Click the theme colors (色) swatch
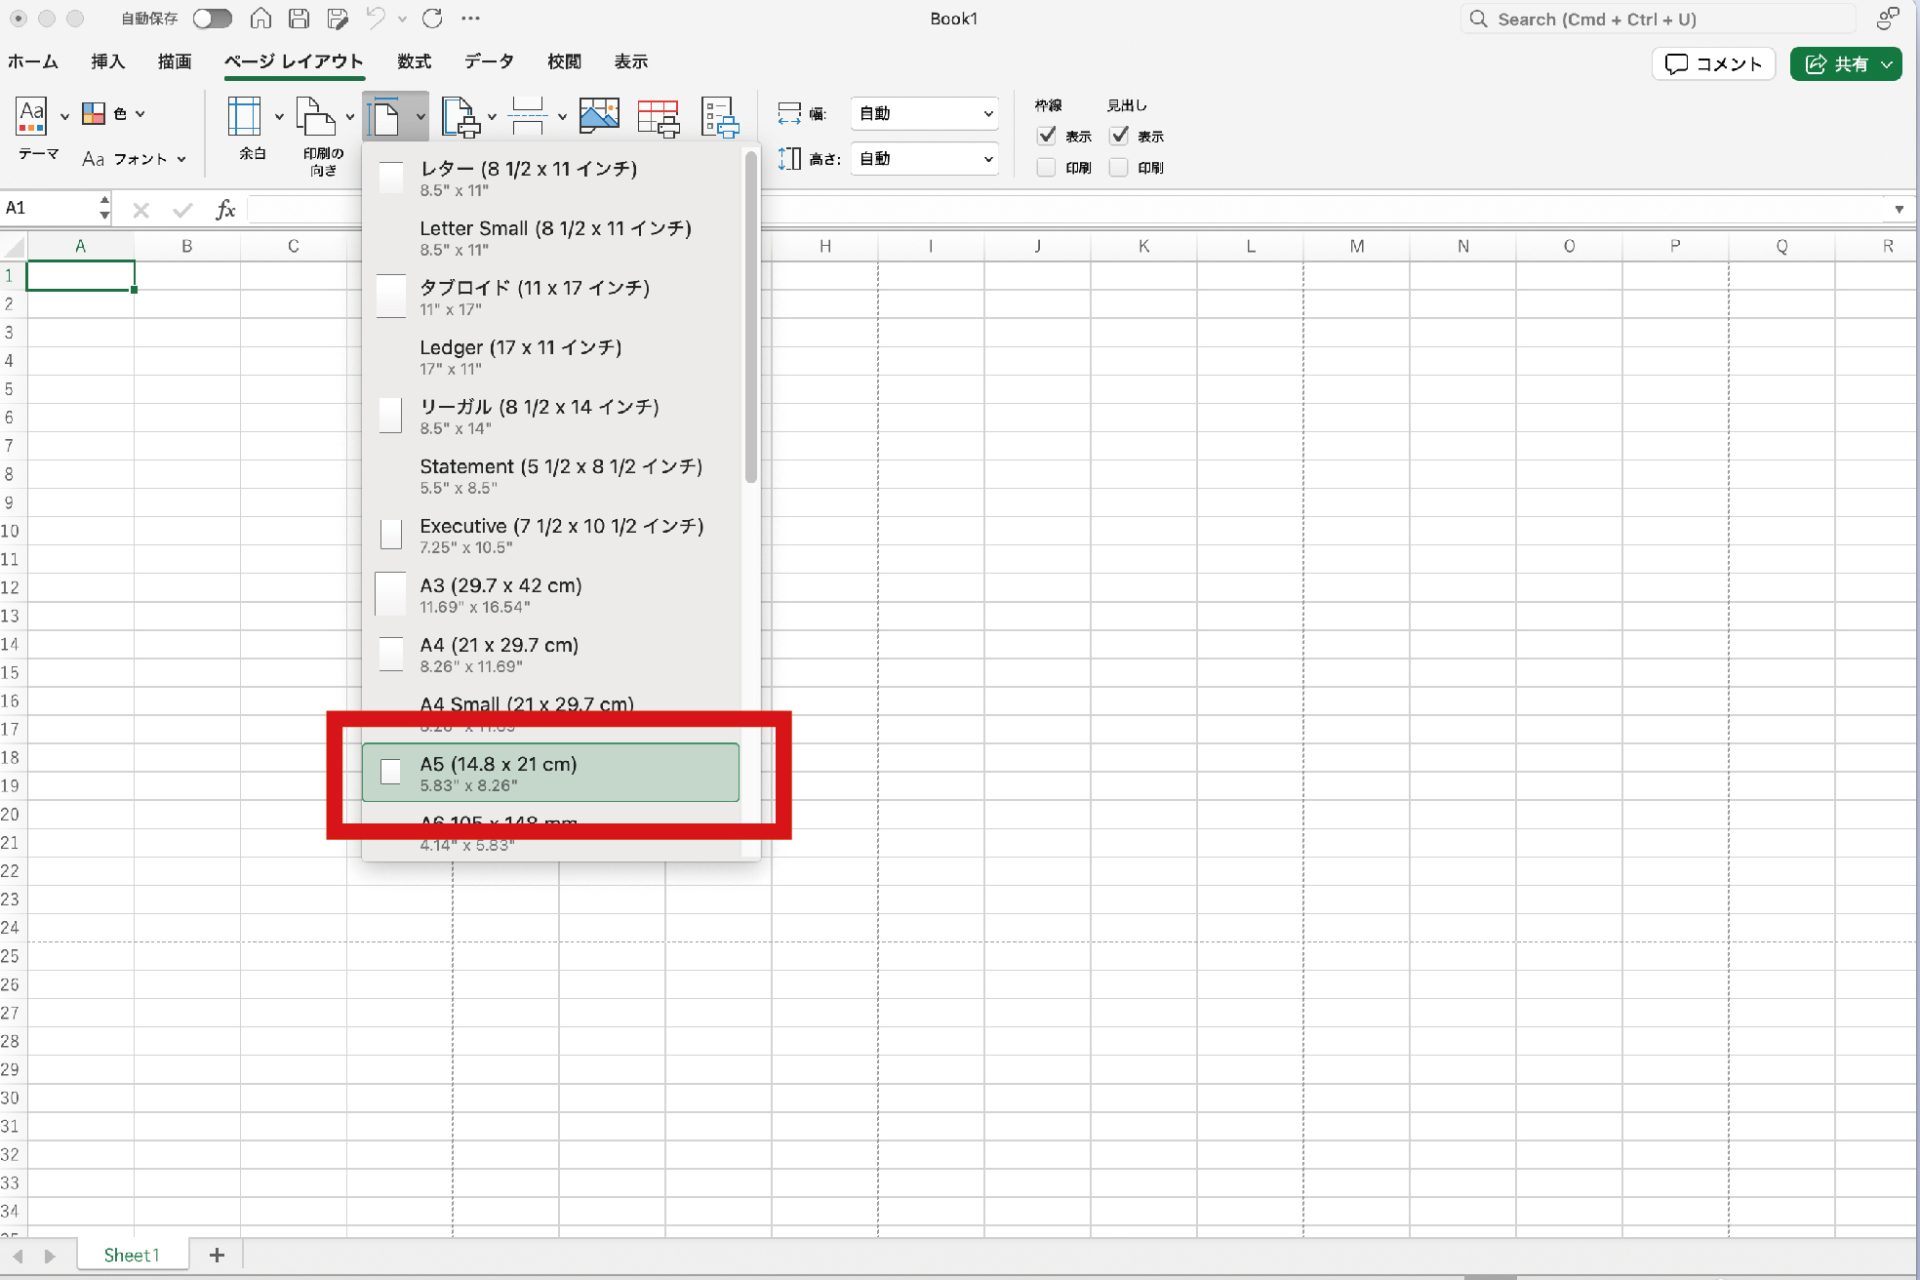The width and height of the screenshot is (1920, 1280). coord(94,113)
